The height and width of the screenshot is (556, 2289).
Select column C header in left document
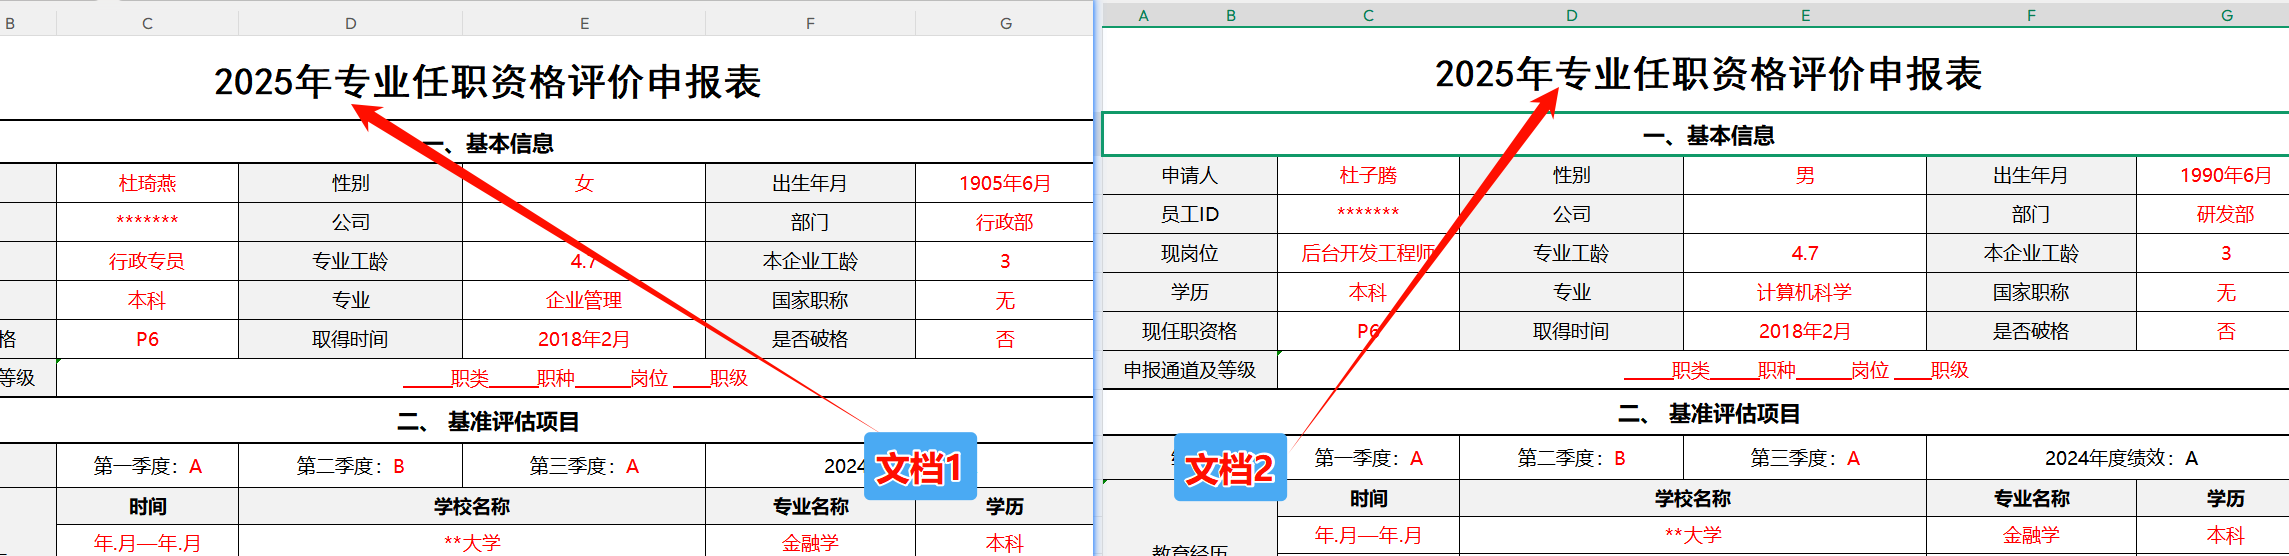tap(147, 23)
